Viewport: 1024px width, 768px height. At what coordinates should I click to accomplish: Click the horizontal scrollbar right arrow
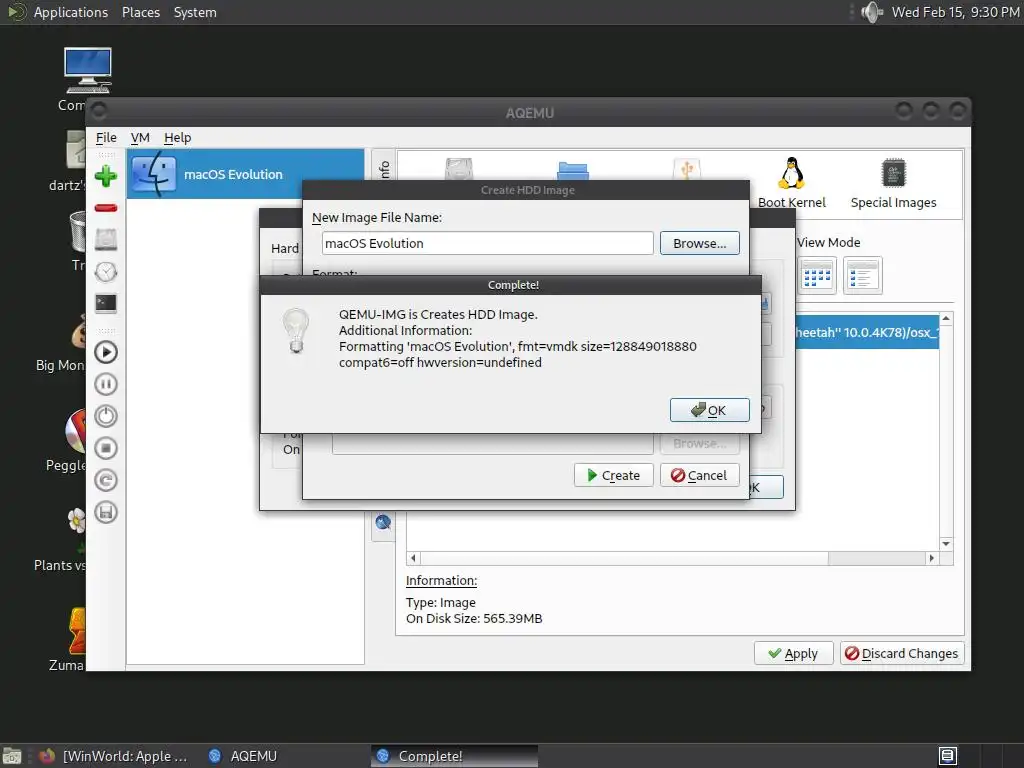pos(932,558)
